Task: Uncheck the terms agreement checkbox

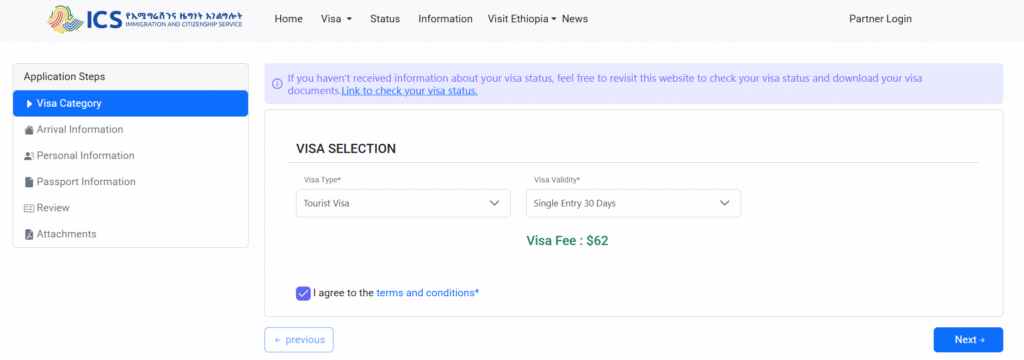Action: 303,293
